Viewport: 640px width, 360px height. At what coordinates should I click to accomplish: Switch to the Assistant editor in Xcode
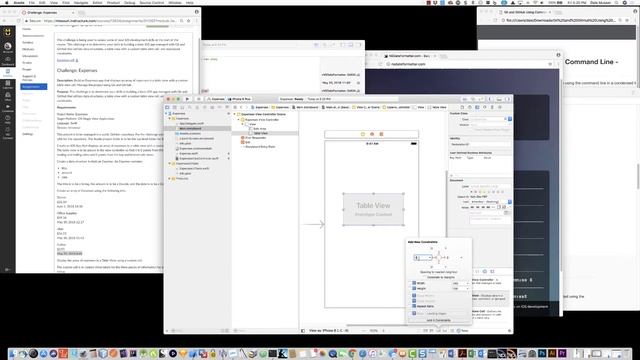tap(473, 99)
